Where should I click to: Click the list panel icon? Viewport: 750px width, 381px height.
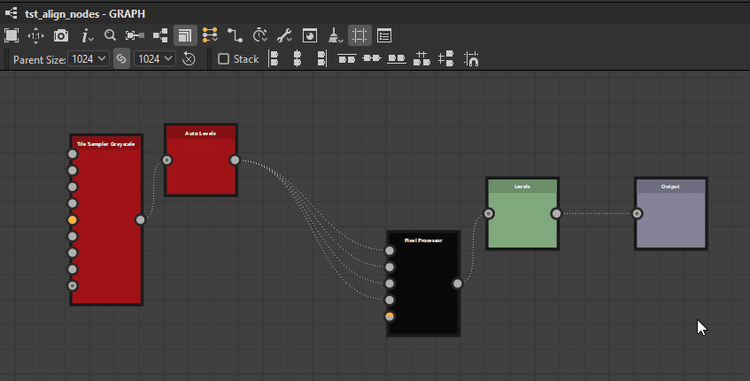[x=384, y=35]
